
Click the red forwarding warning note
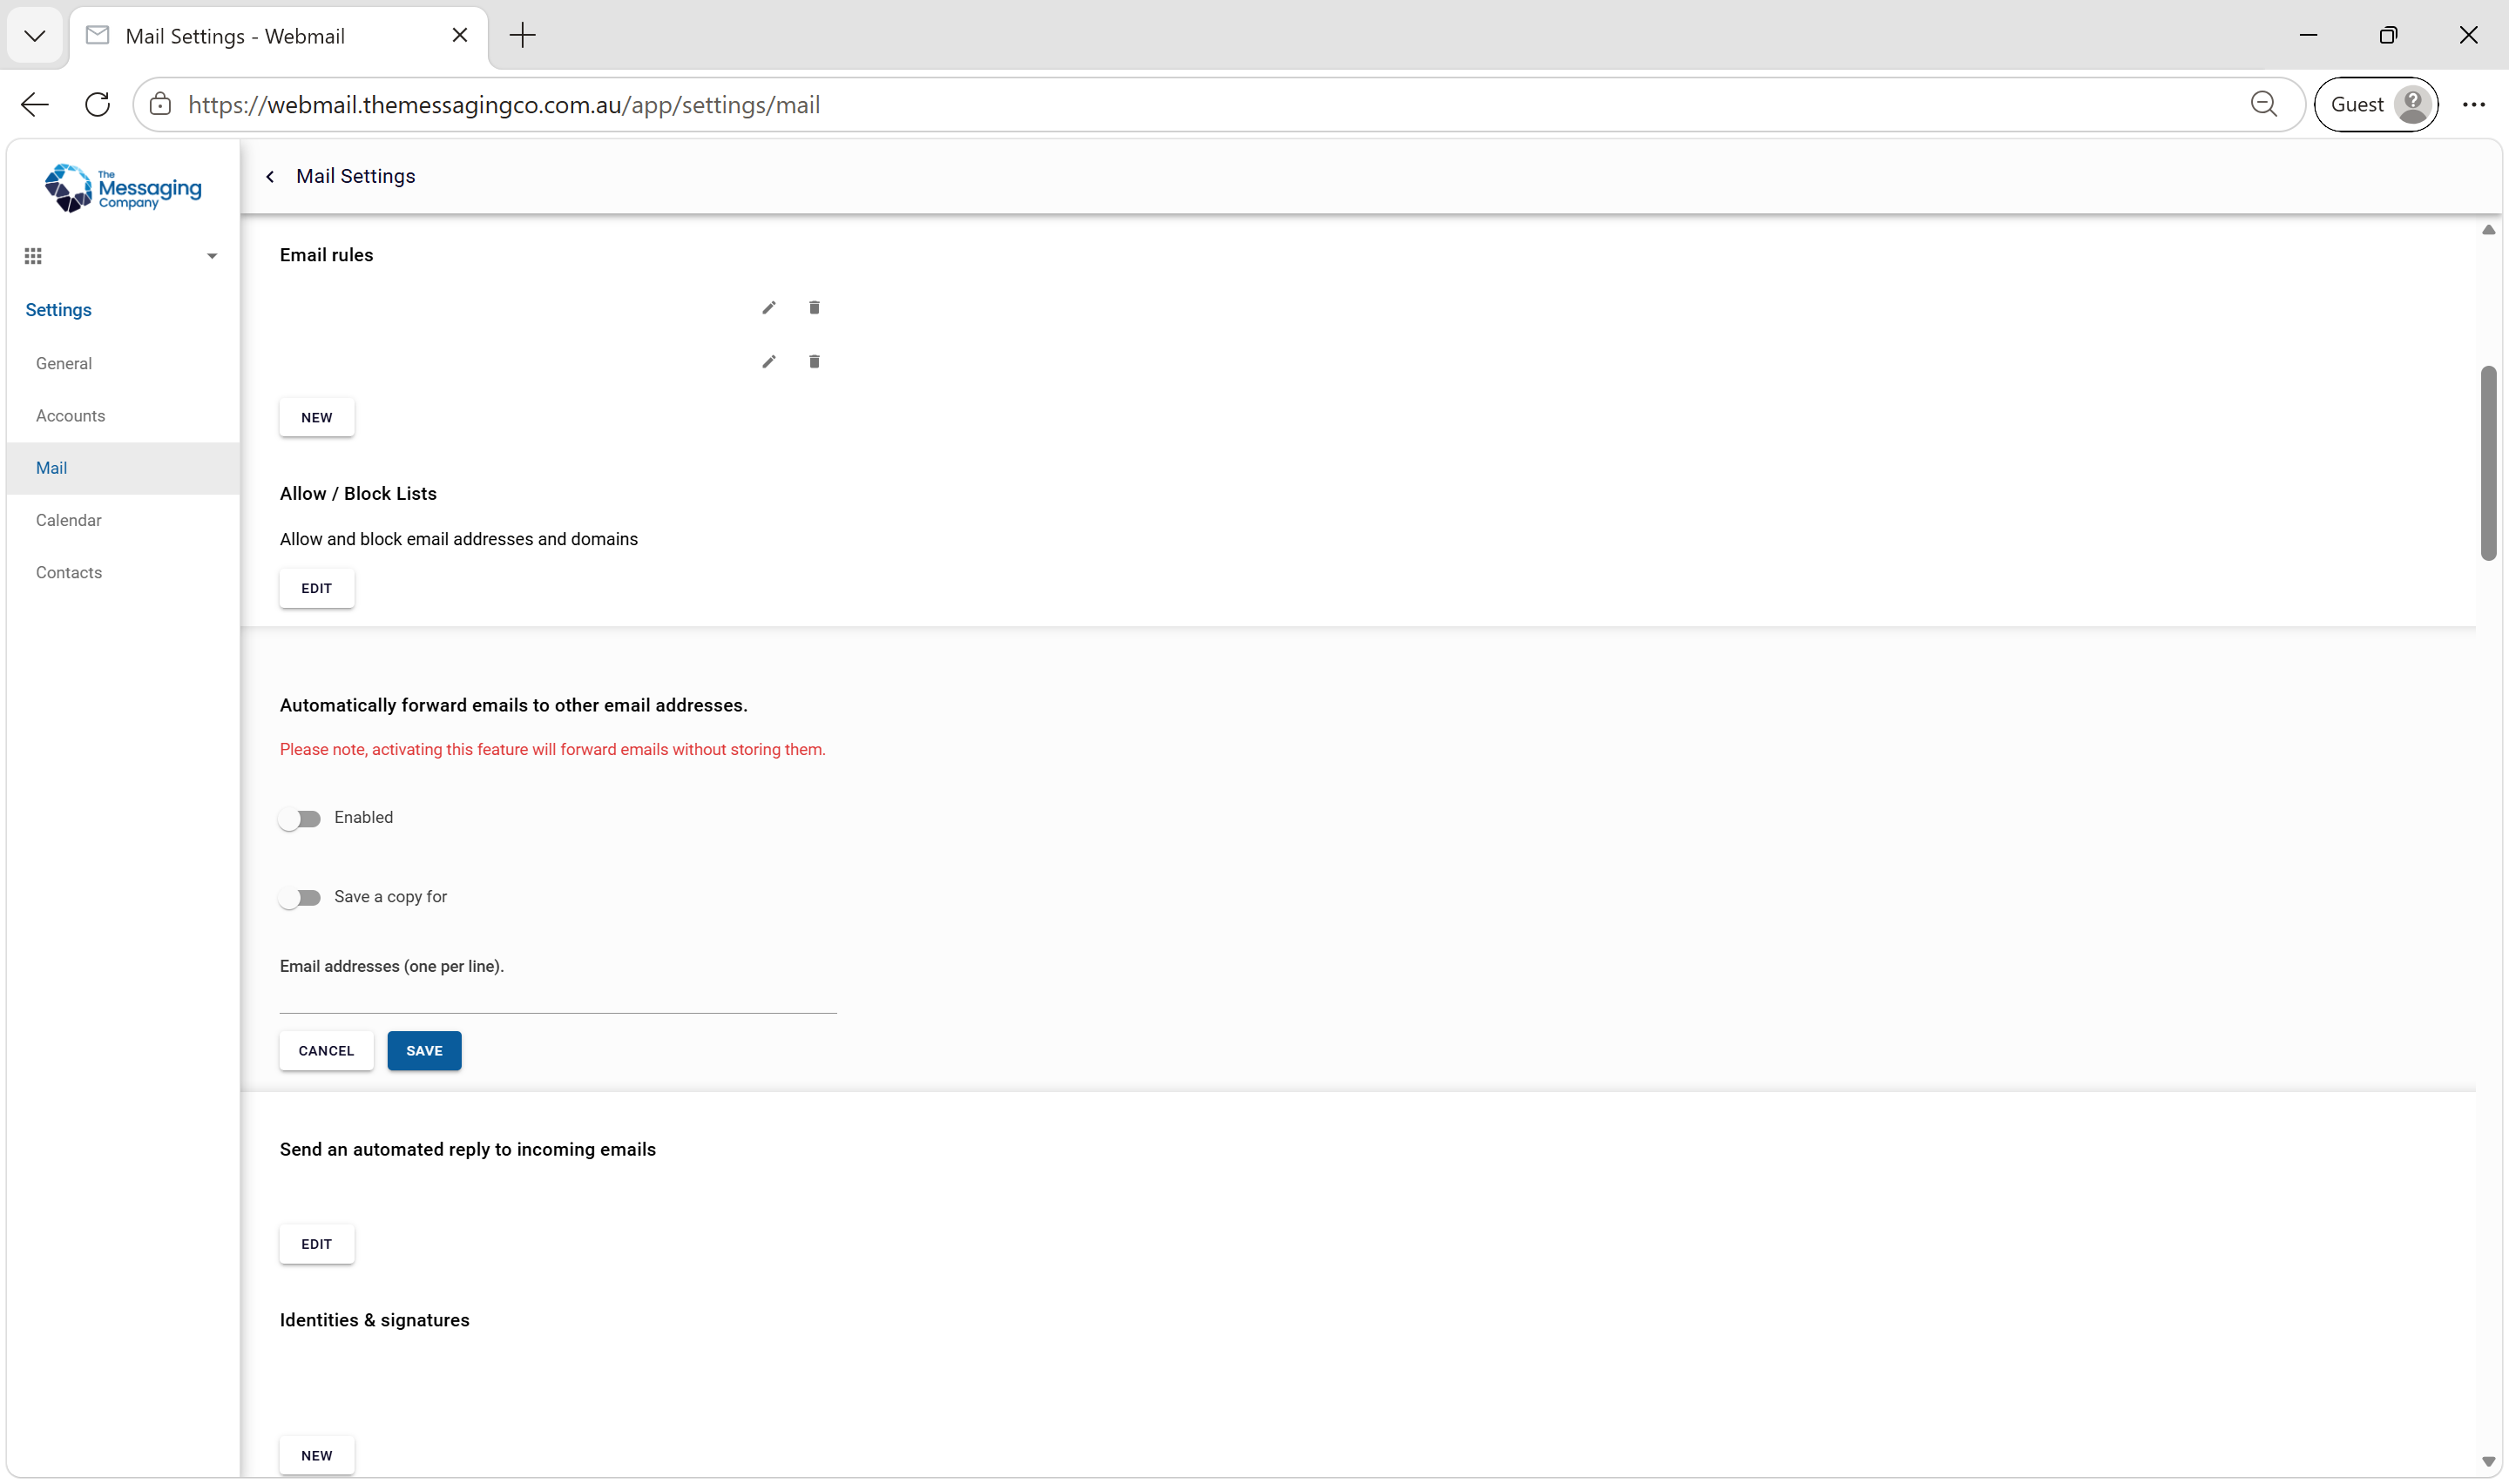click(x=553, y=750)
